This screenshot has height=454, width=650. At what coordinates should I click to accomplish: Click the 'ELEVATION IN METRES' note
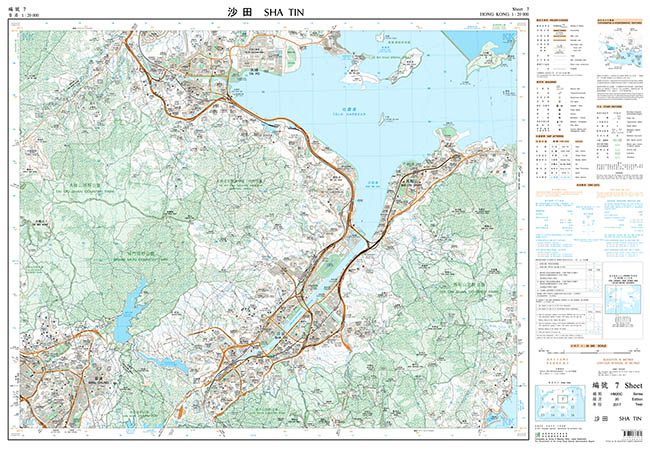618,359
